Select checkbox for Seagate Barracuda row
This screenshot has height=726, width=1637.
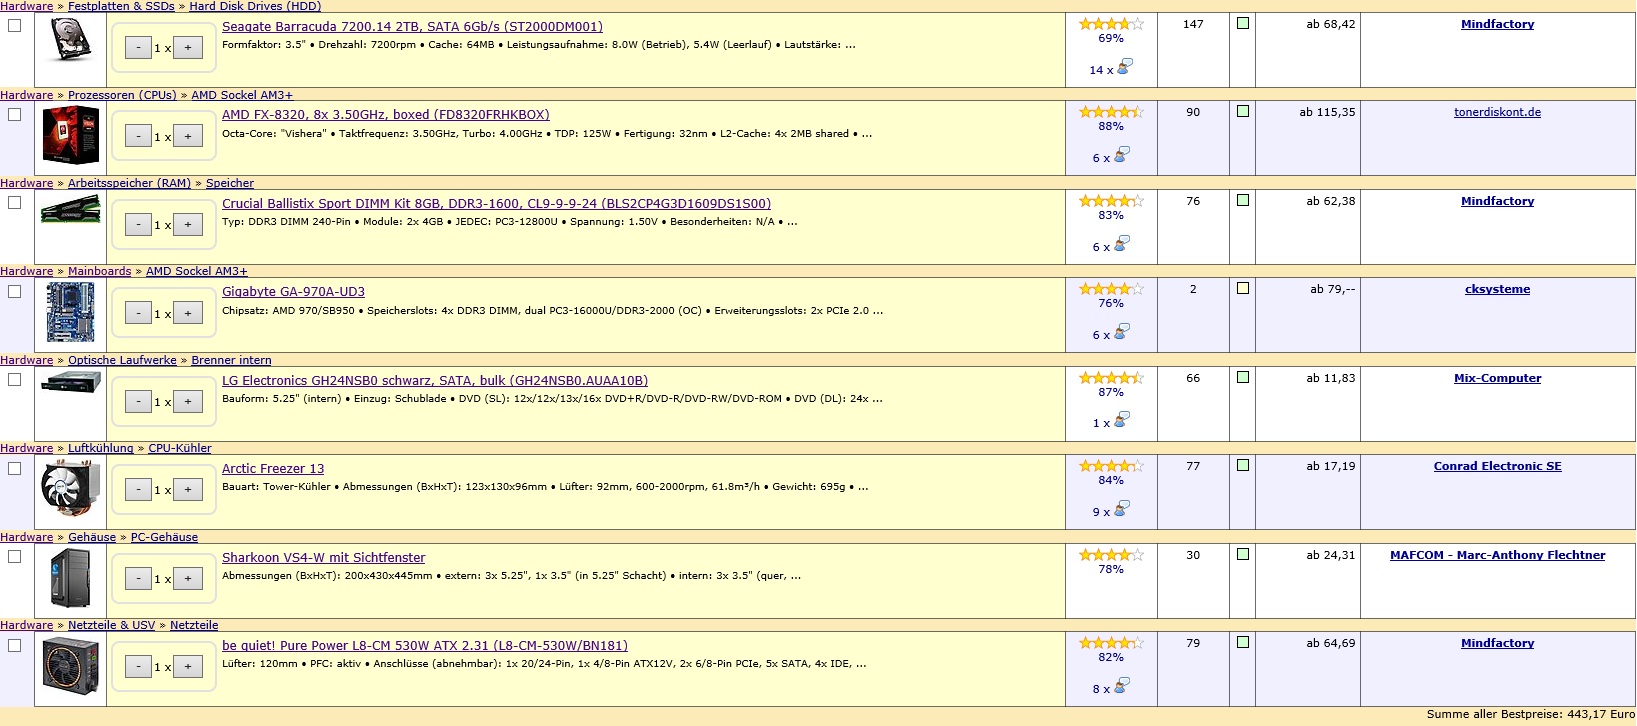14,25
